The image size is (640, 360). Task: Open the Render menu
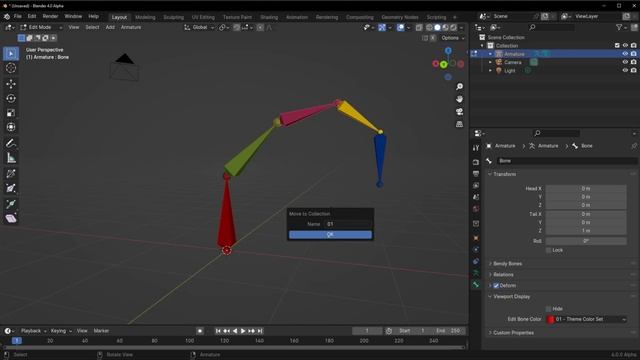tap(50, 17)
